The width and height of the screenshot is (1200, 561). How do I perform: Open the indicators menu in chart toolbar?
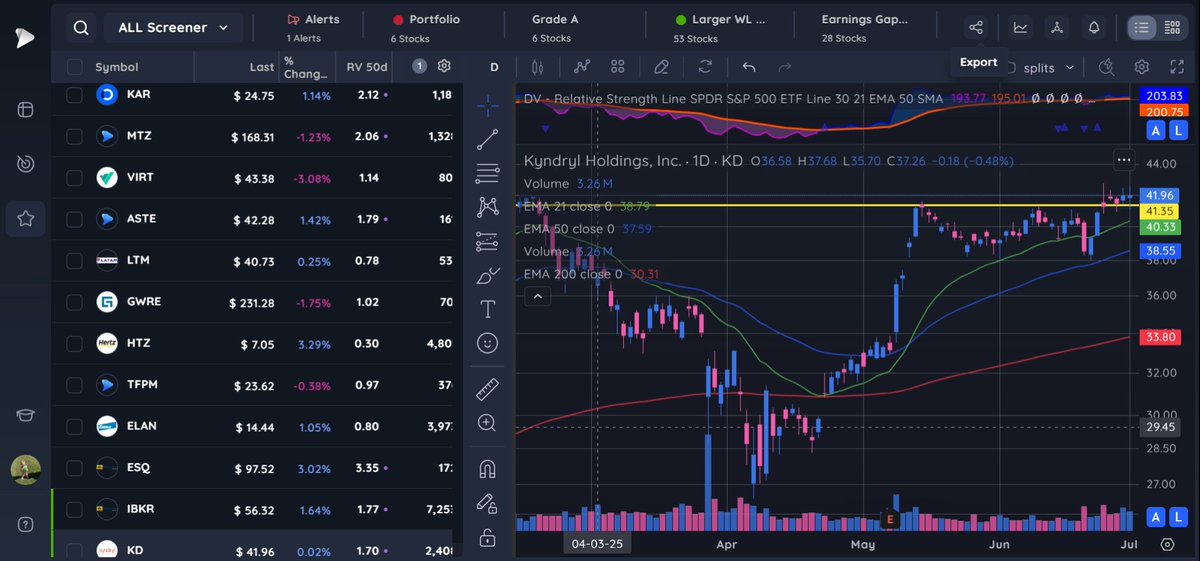pos(582,67)
